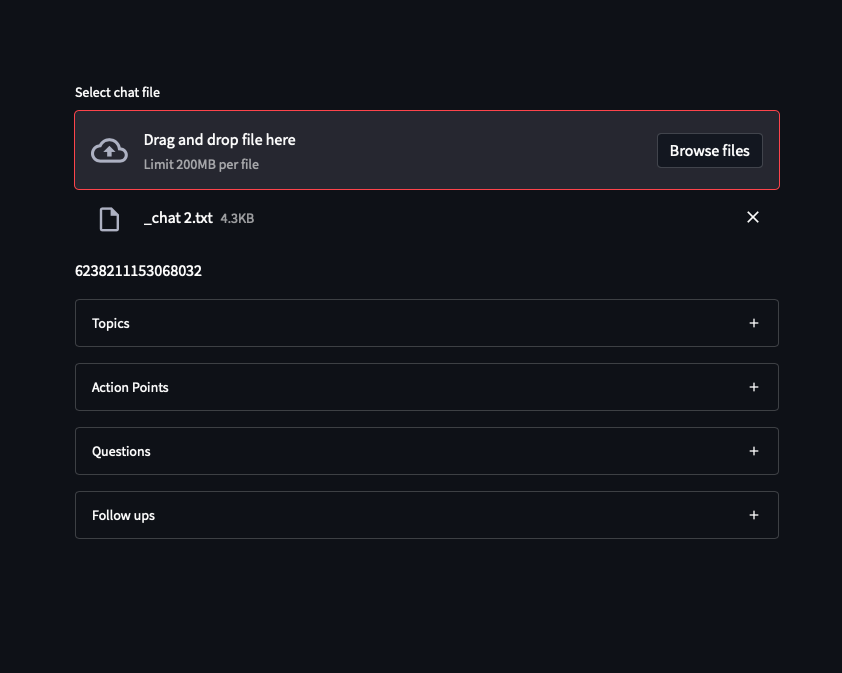The height and width of the screenshot is (673, 842).
Task: Click the X to remove _chat 2.txt
Action: pyautogui.click(x=753, y=217)
